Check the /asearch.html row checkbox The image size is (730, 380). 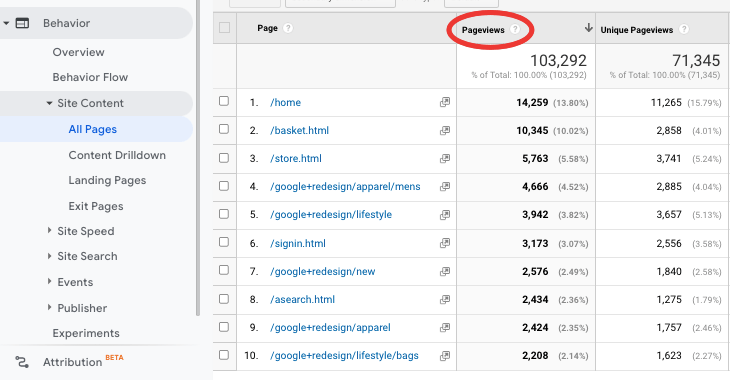[224, 299]
